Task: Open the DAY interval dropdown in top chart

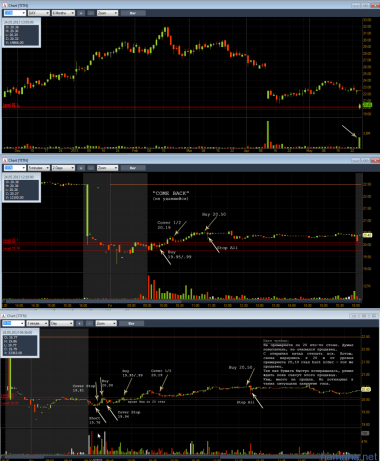Action: coord(39,13)
